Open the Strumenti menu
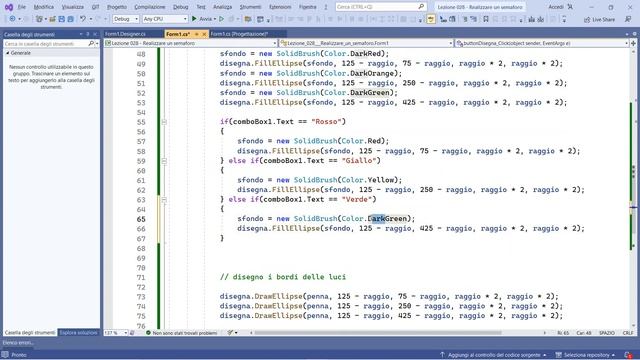 [250, 7]
